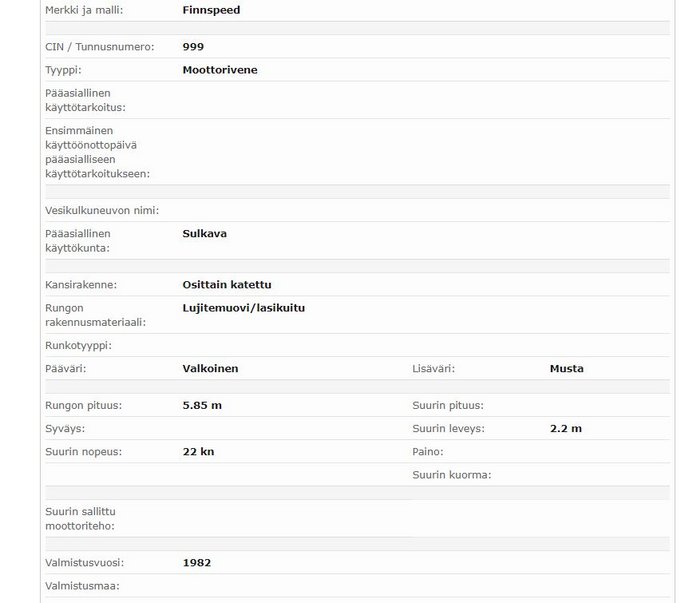Click the Osittain katettu deck value

227,285
